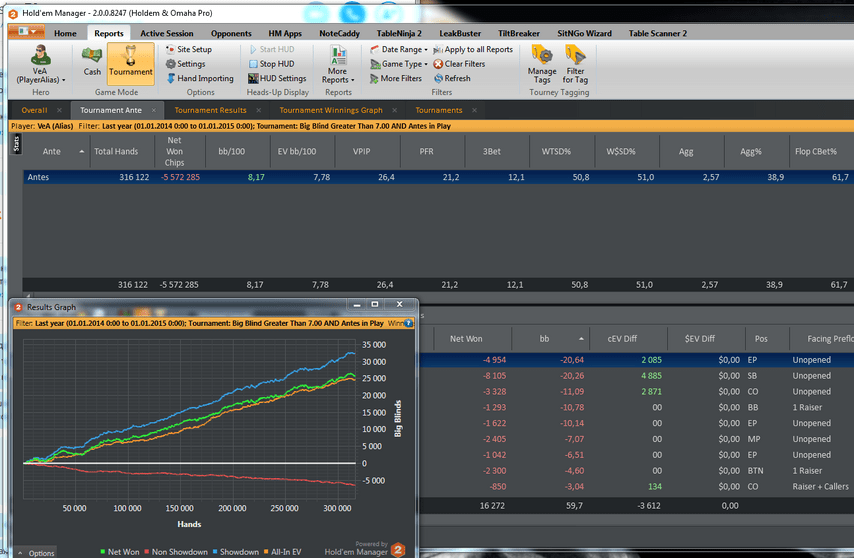
Task: Click Filter for Tag
Action: (575, 65)
